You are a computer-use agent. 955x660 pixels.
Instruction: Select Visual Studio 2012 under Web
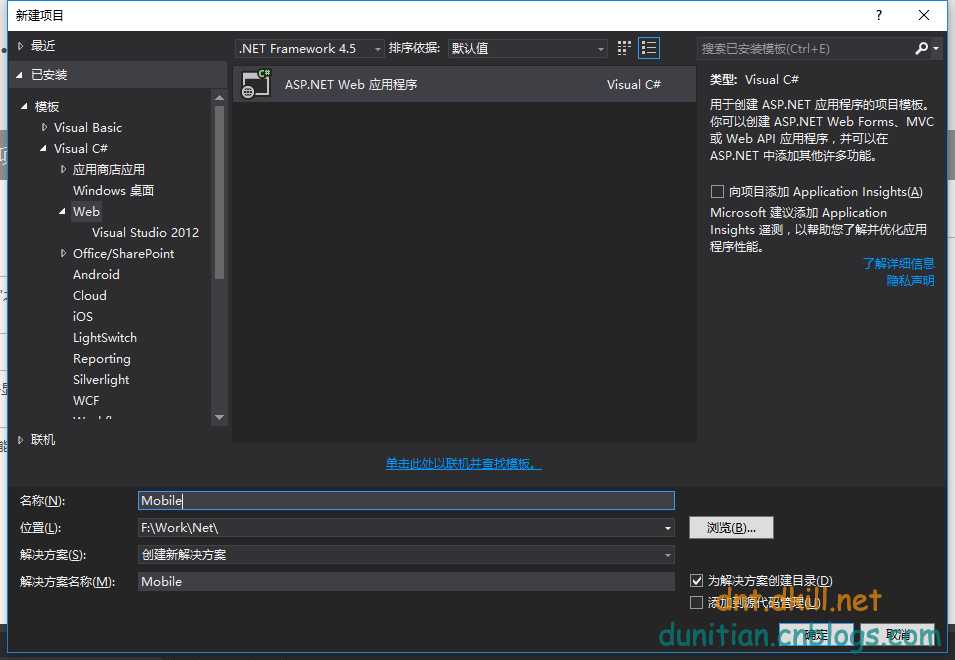[x=145, y=233]
